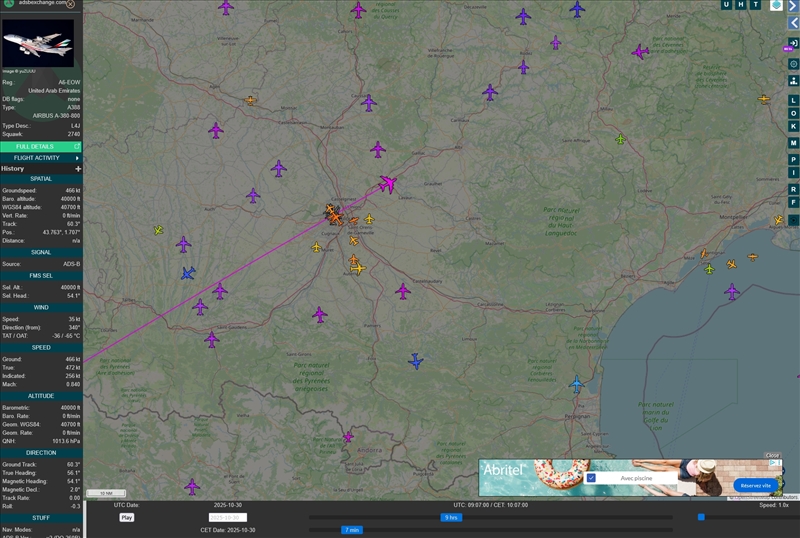Select the yellow aircraft next to Muret
The width and height of the screenshot is (800, 538).
pos(316,248)
